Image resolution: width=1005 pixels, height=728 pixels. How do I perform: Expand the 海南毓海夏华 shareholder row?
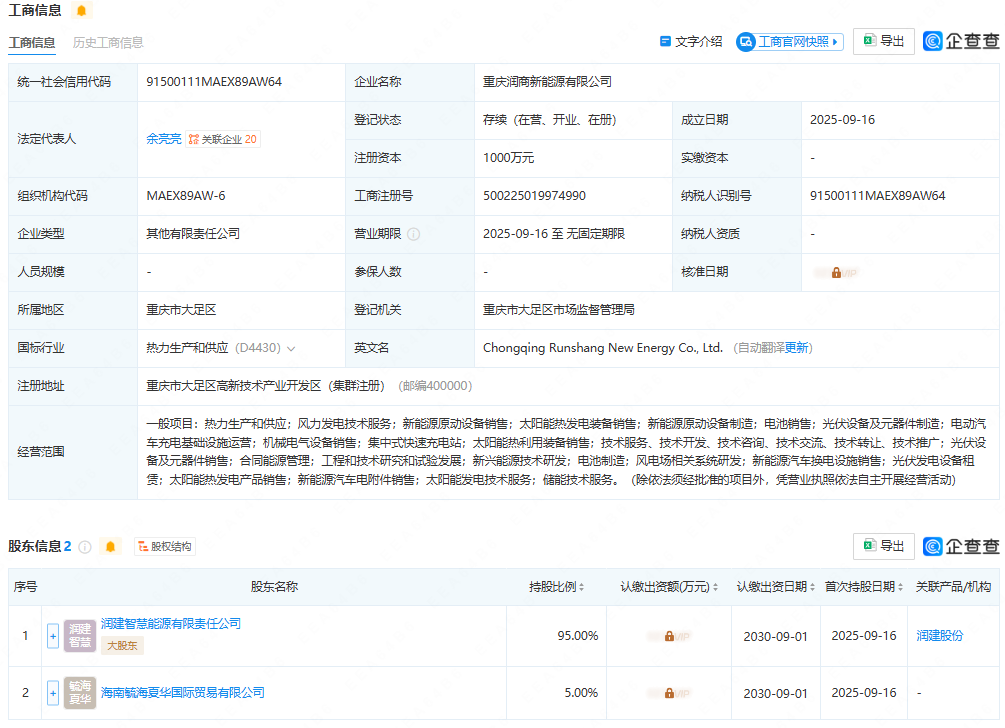tap(53, 693)
